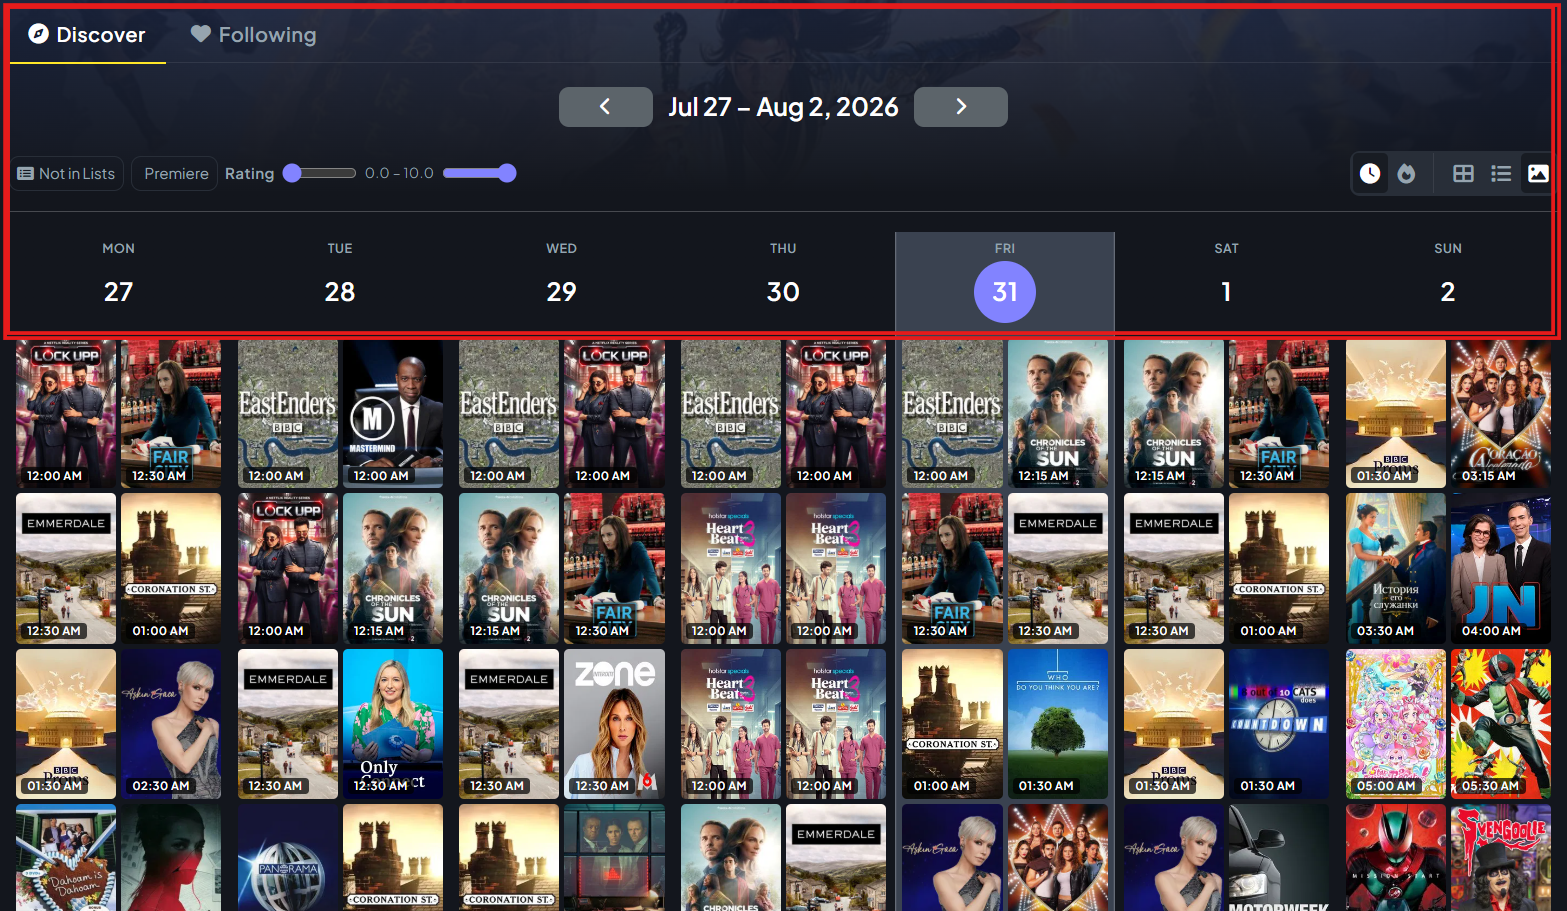The image size is (1567, 911).
Task: Open Tuesday's Chronicles of the Sun poster
Action: coord(393,568)
